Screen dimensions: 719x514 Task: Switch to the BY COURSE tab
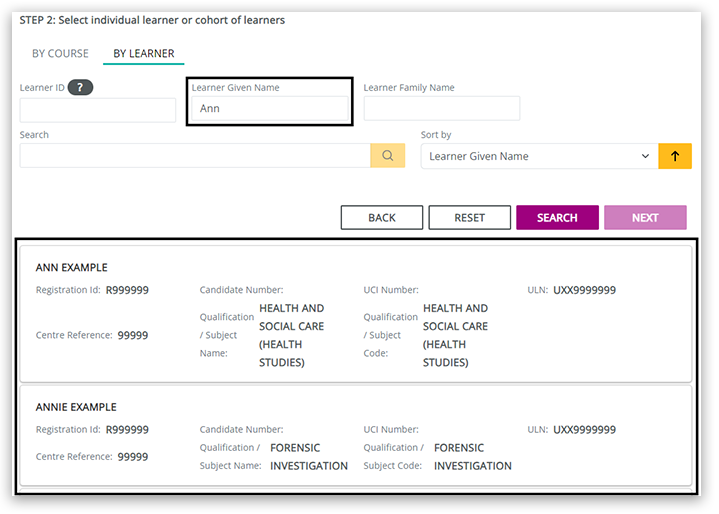pos(60,53)
